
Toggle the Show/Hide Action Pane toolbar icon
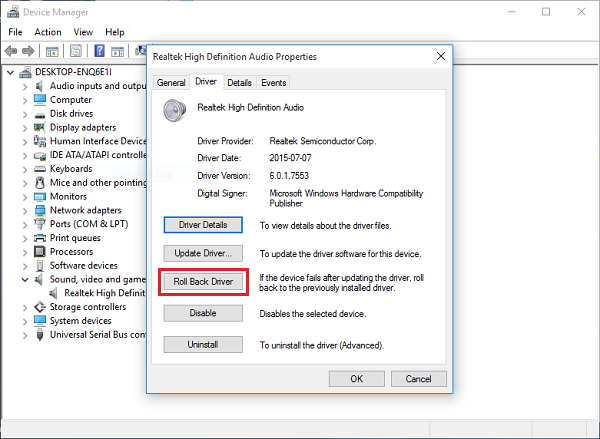point(117,51)
